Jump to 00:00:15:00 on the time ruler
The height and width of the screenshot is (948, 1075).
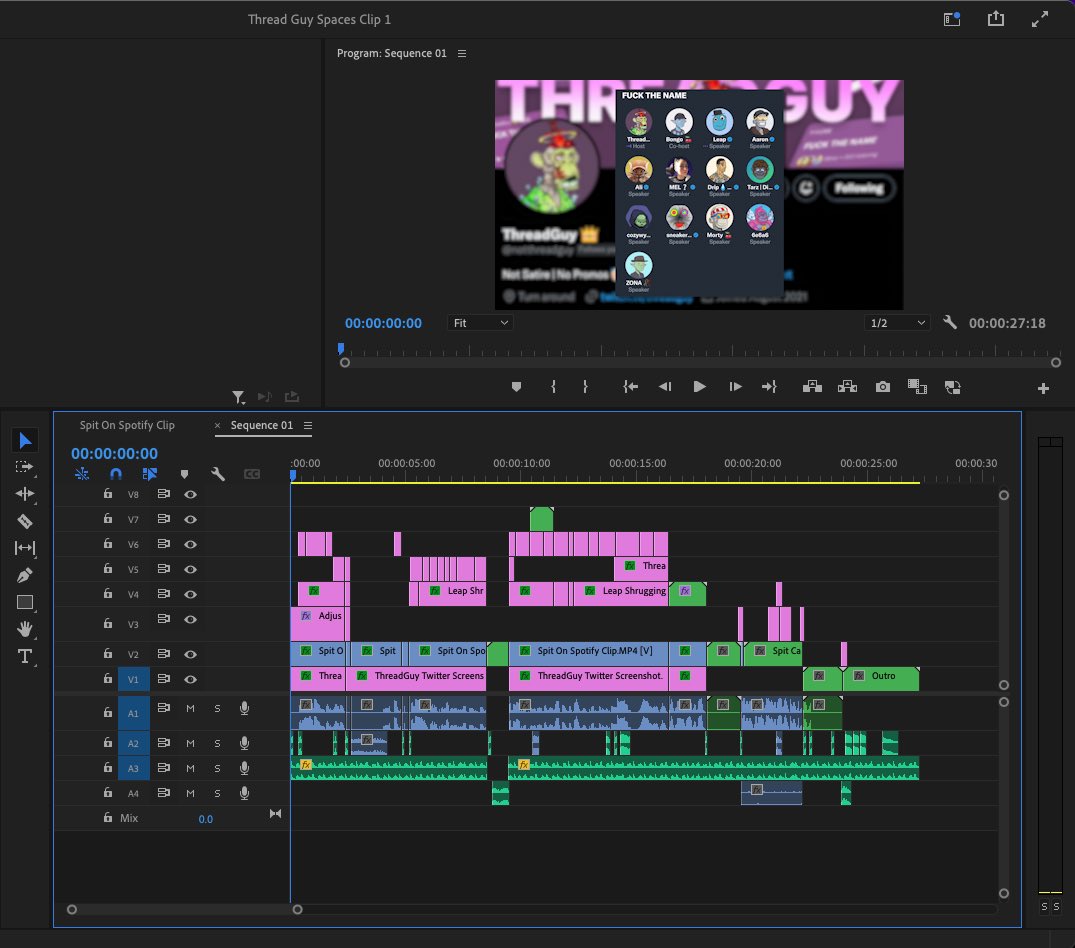[x=637, y=463]
